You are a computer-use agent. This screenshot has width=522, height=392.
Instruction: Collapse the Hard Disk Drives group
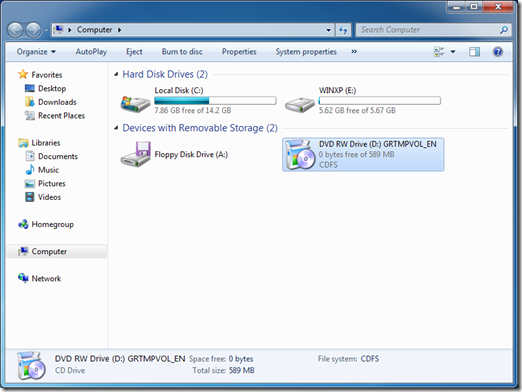coord(116,74)
